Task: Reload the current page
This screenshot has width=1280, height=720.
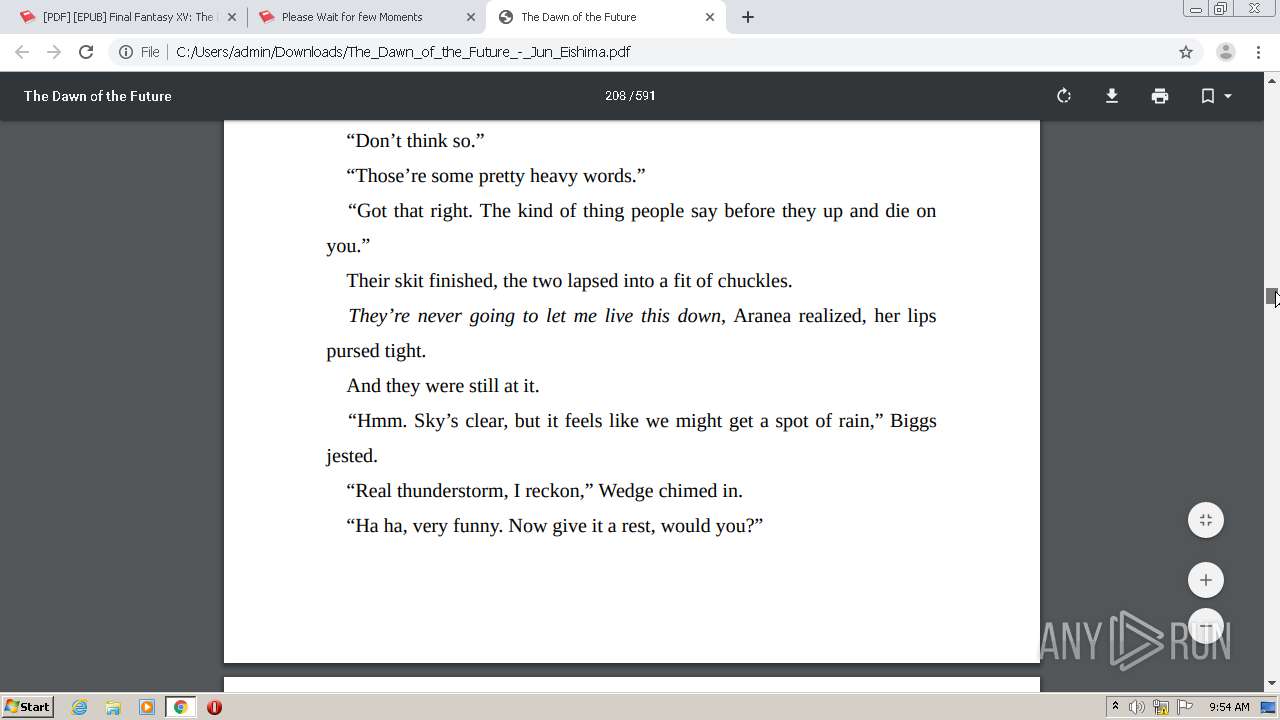Action: [86, 52]
